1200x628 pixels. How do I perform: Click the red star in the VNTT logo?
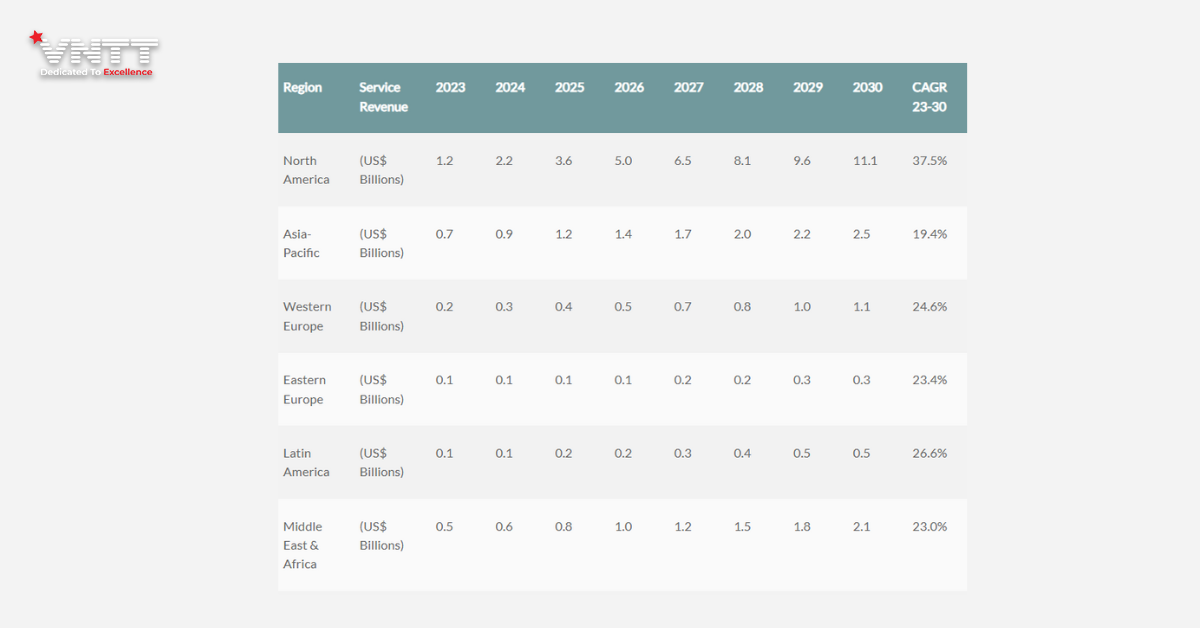tap(37, 38)
